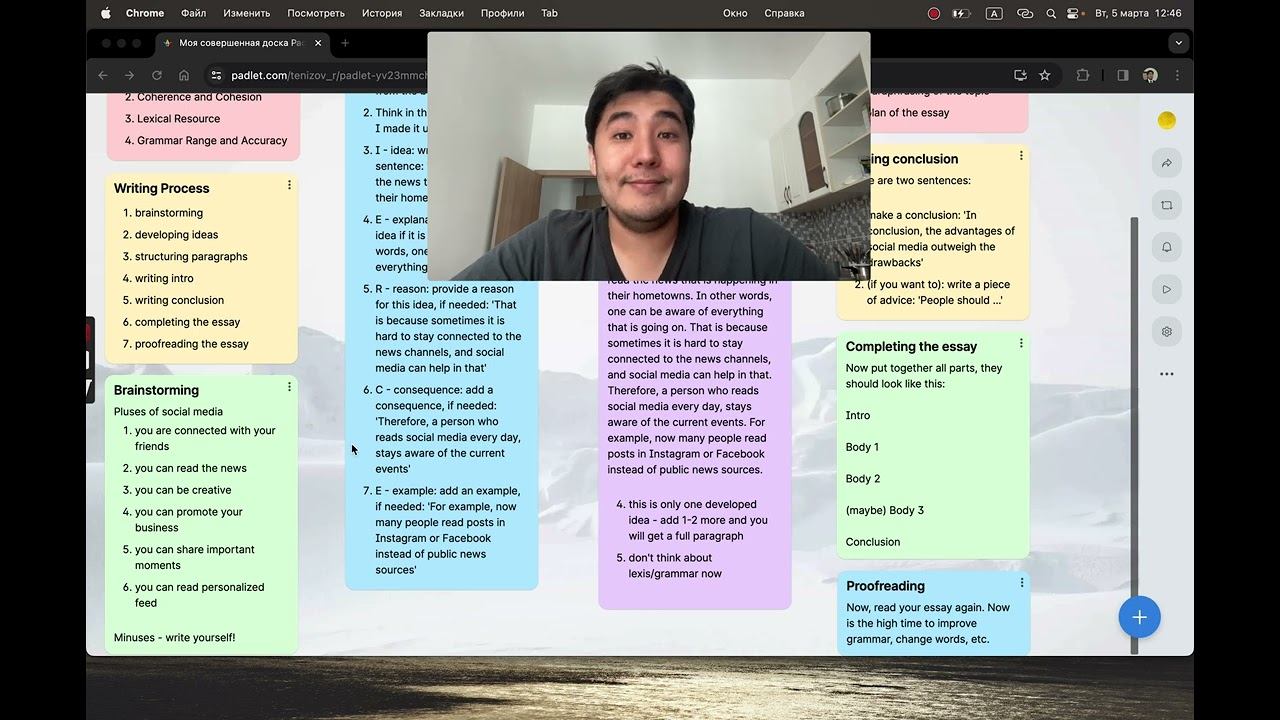The width and height of the screenshot is (1280, 720).
Task: Open Control Center icon
Action: pyautogui.click(x=1074, y=13)
